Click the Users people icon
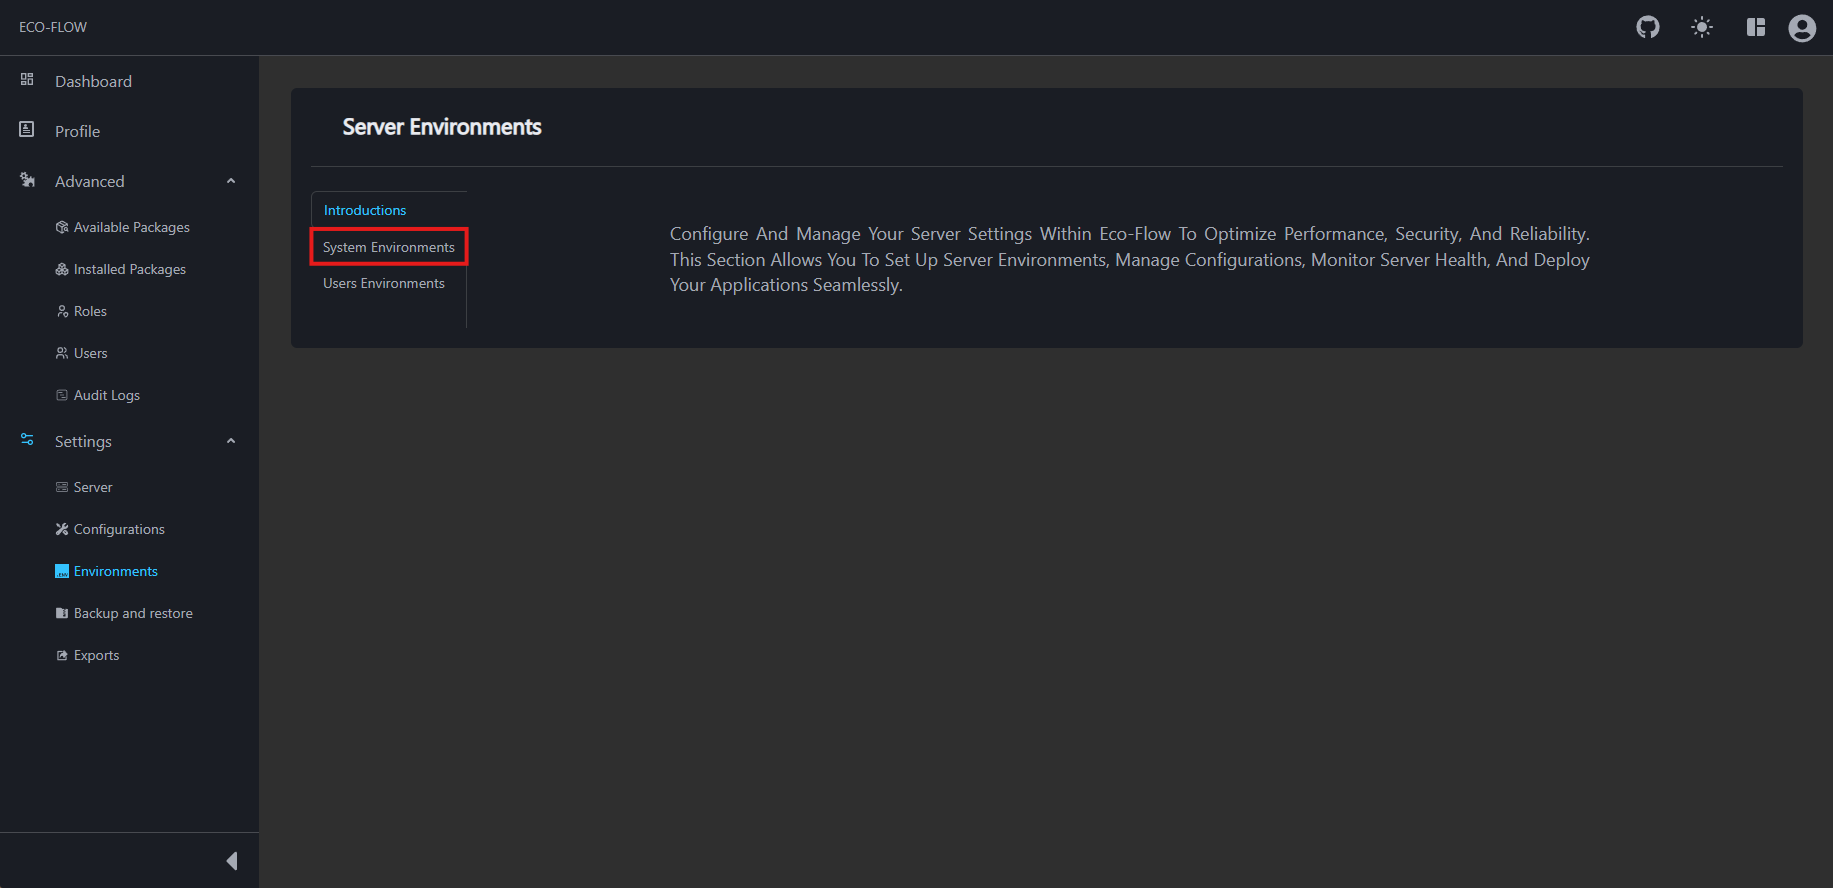Image resolution: width=1833 pixels, height=888 pixels. point(62,353)
